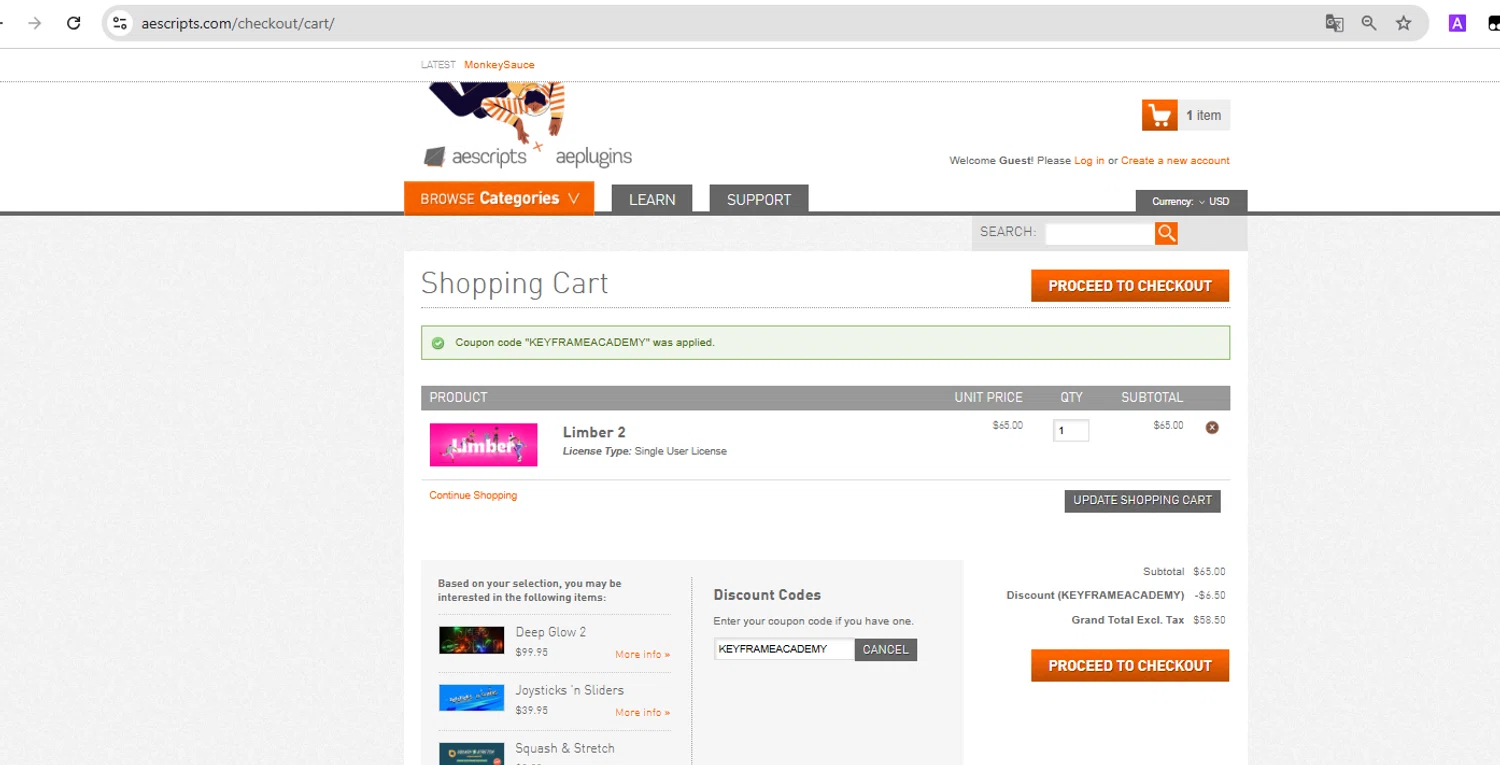Bookmark this page with the star icon
The width and height of the screenshot is (1500, 765).
coord(1404,23)
